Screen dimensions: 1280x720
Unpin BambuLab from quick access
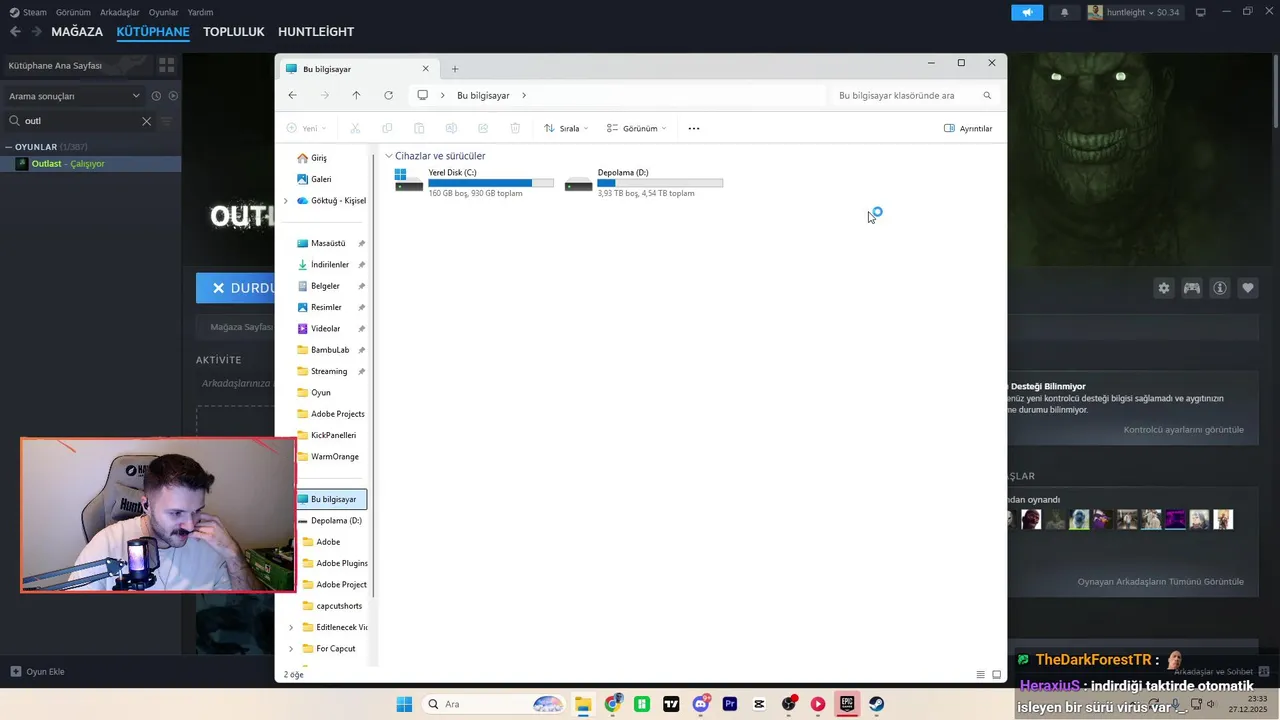[x=361, y=350]
